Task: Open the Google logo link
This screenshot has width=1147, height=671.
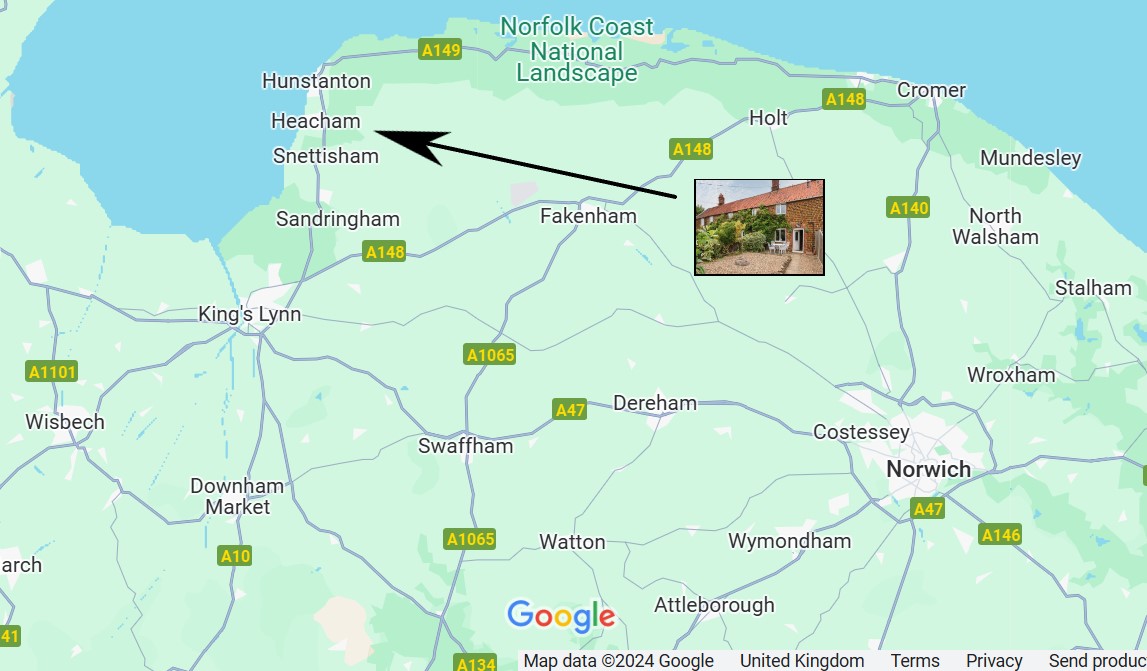Action: [561, 616]
